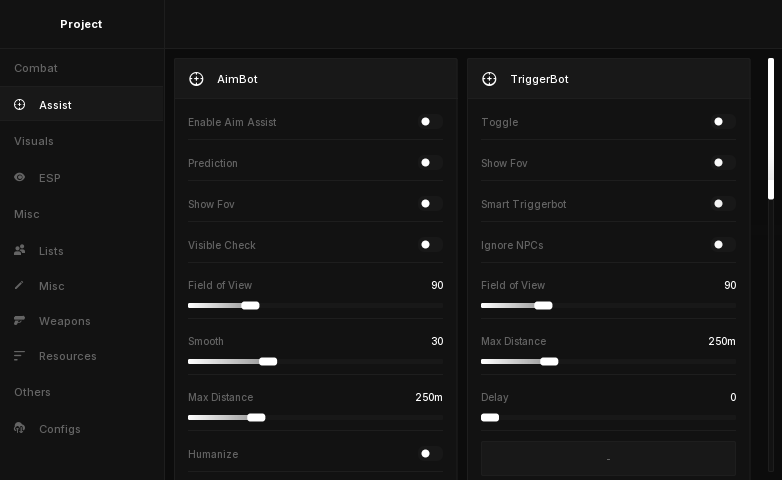
Task: Click the Configs cloud icon
Action: coord(20,429)
